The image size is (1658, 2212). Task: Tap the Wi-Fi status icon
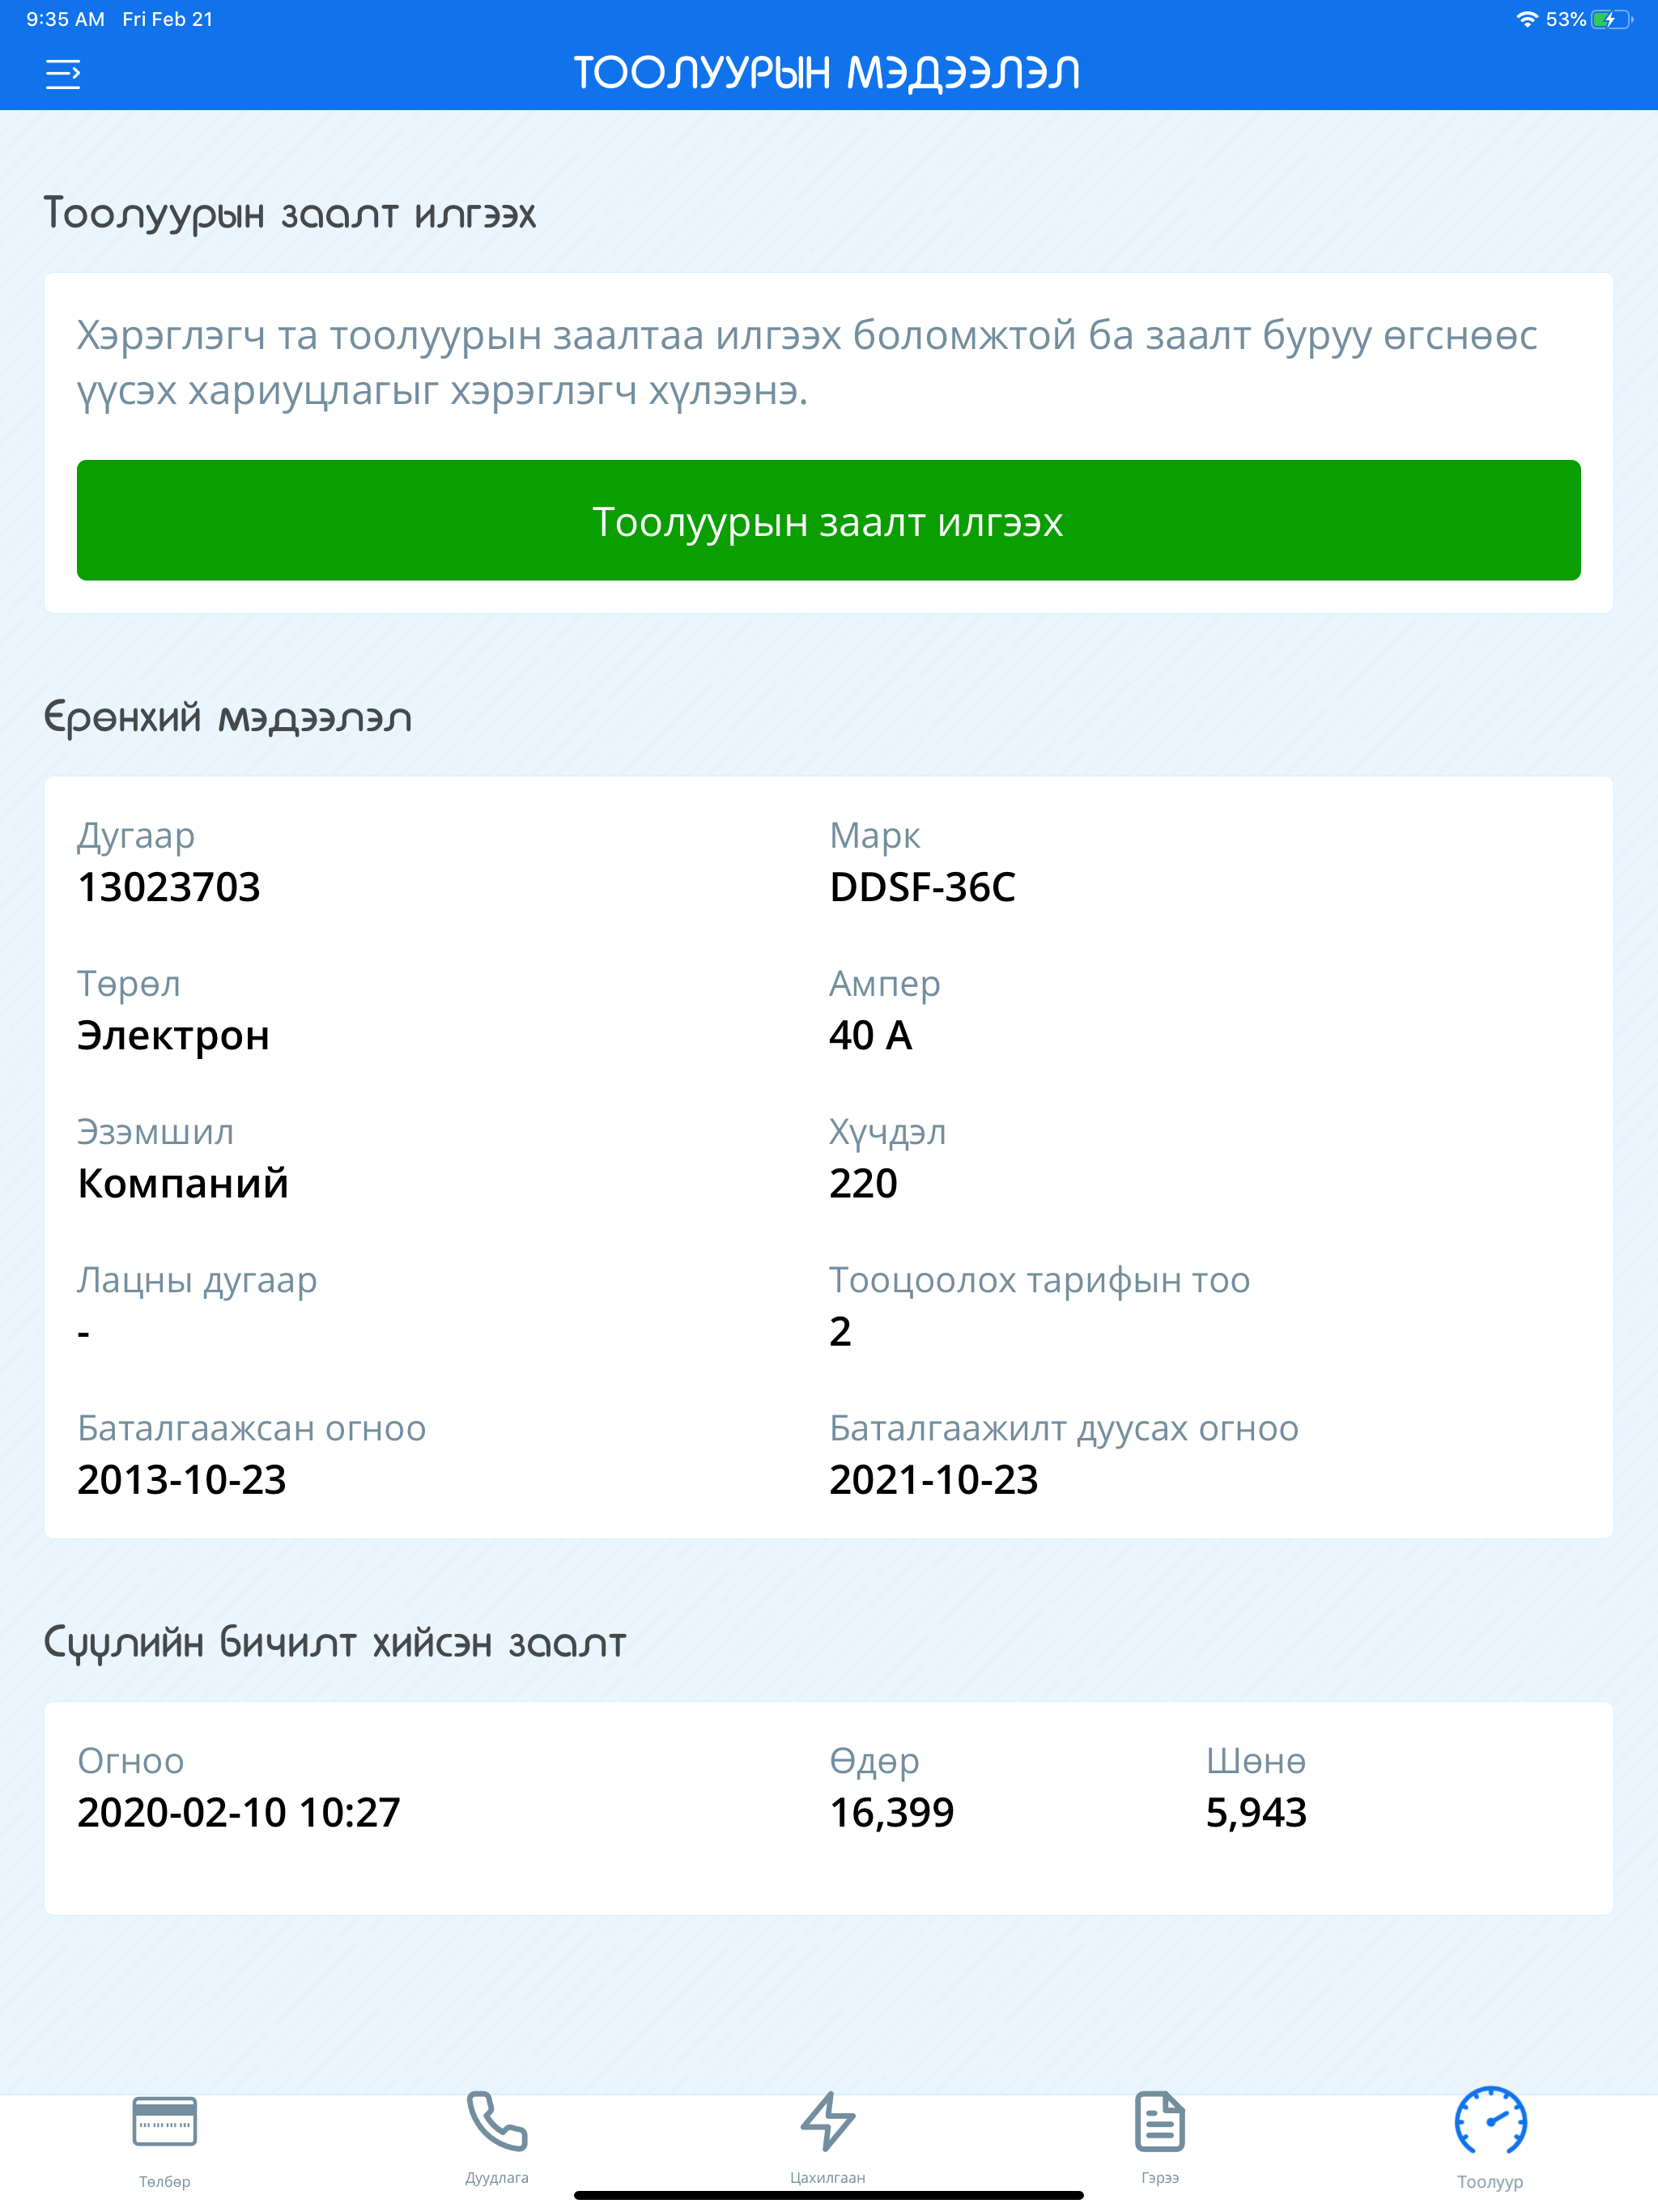tap(1527, 17)
